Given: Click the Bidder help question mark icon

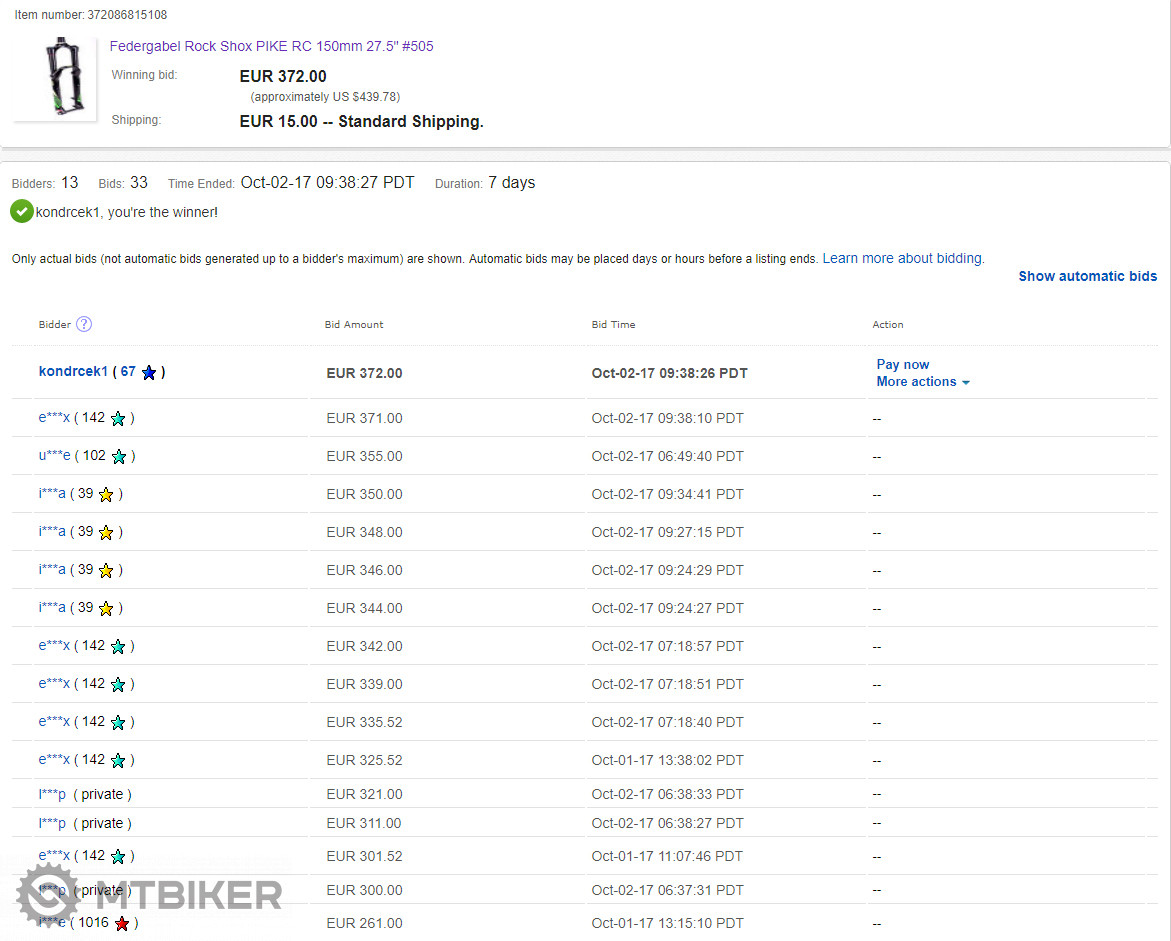Looking at the screenshot, I should click(x=84, y=324).
